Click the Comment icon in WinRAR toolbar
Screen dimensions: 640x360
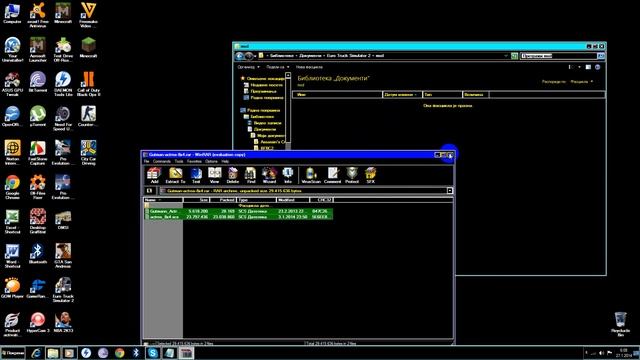pyautogui.click(x=333, y=175)
